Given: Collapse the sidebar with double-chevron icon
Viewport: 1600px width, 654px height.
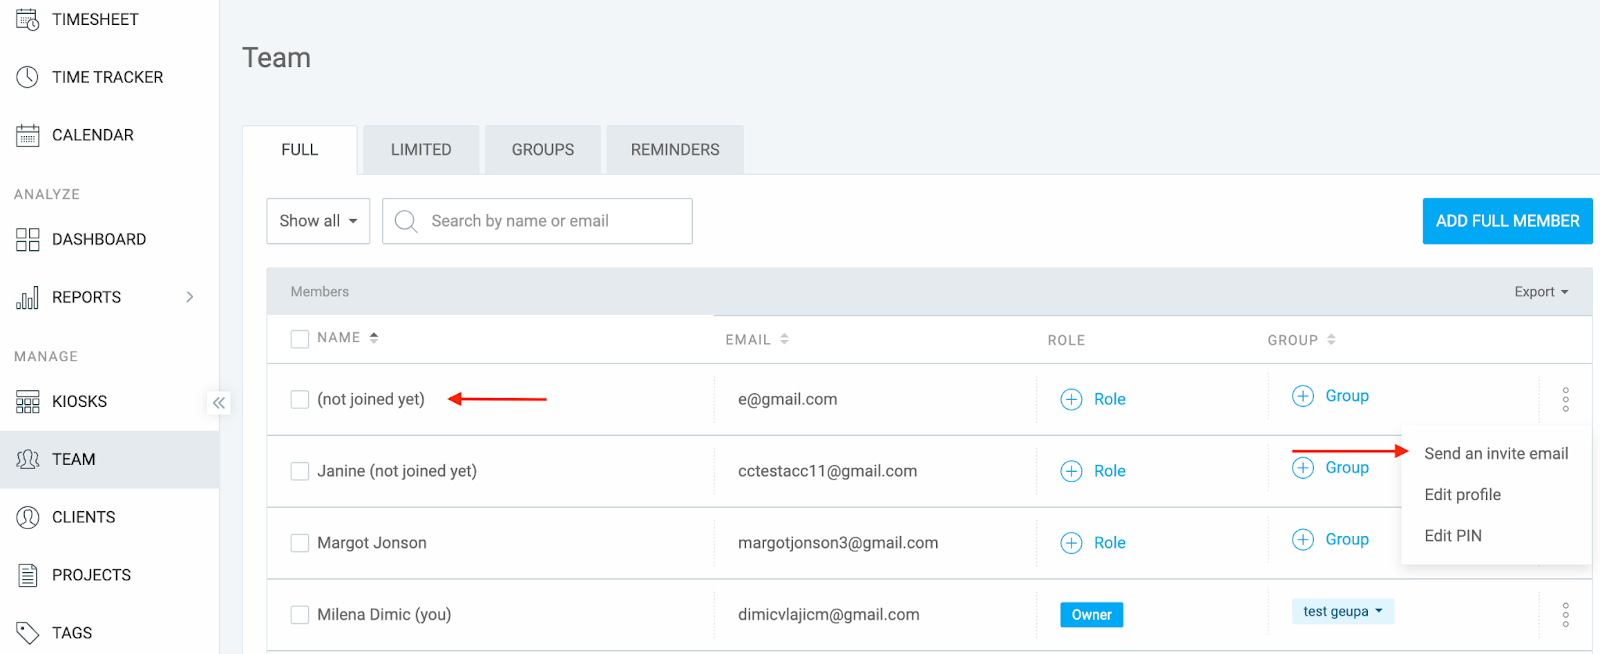Looking at the screenshot, I should click(x=219, y=403).
